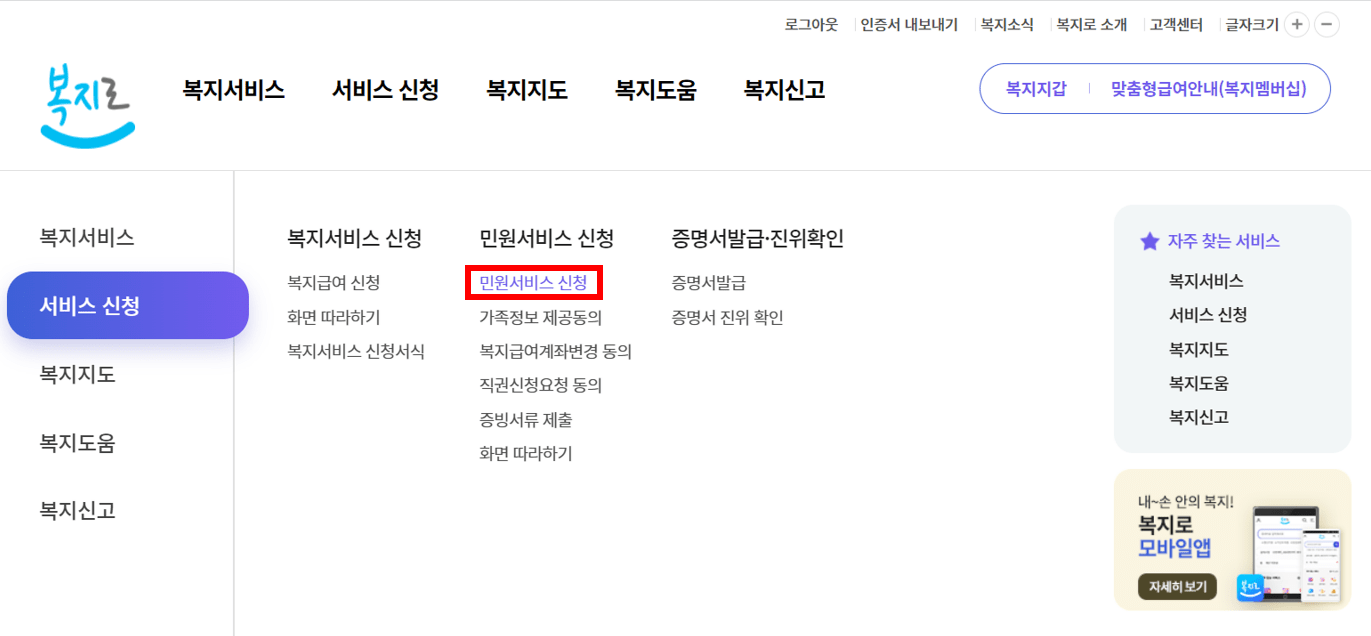Click the − icon to reduce font size
Screen dimensions: 1371x636
(1327, 24)
